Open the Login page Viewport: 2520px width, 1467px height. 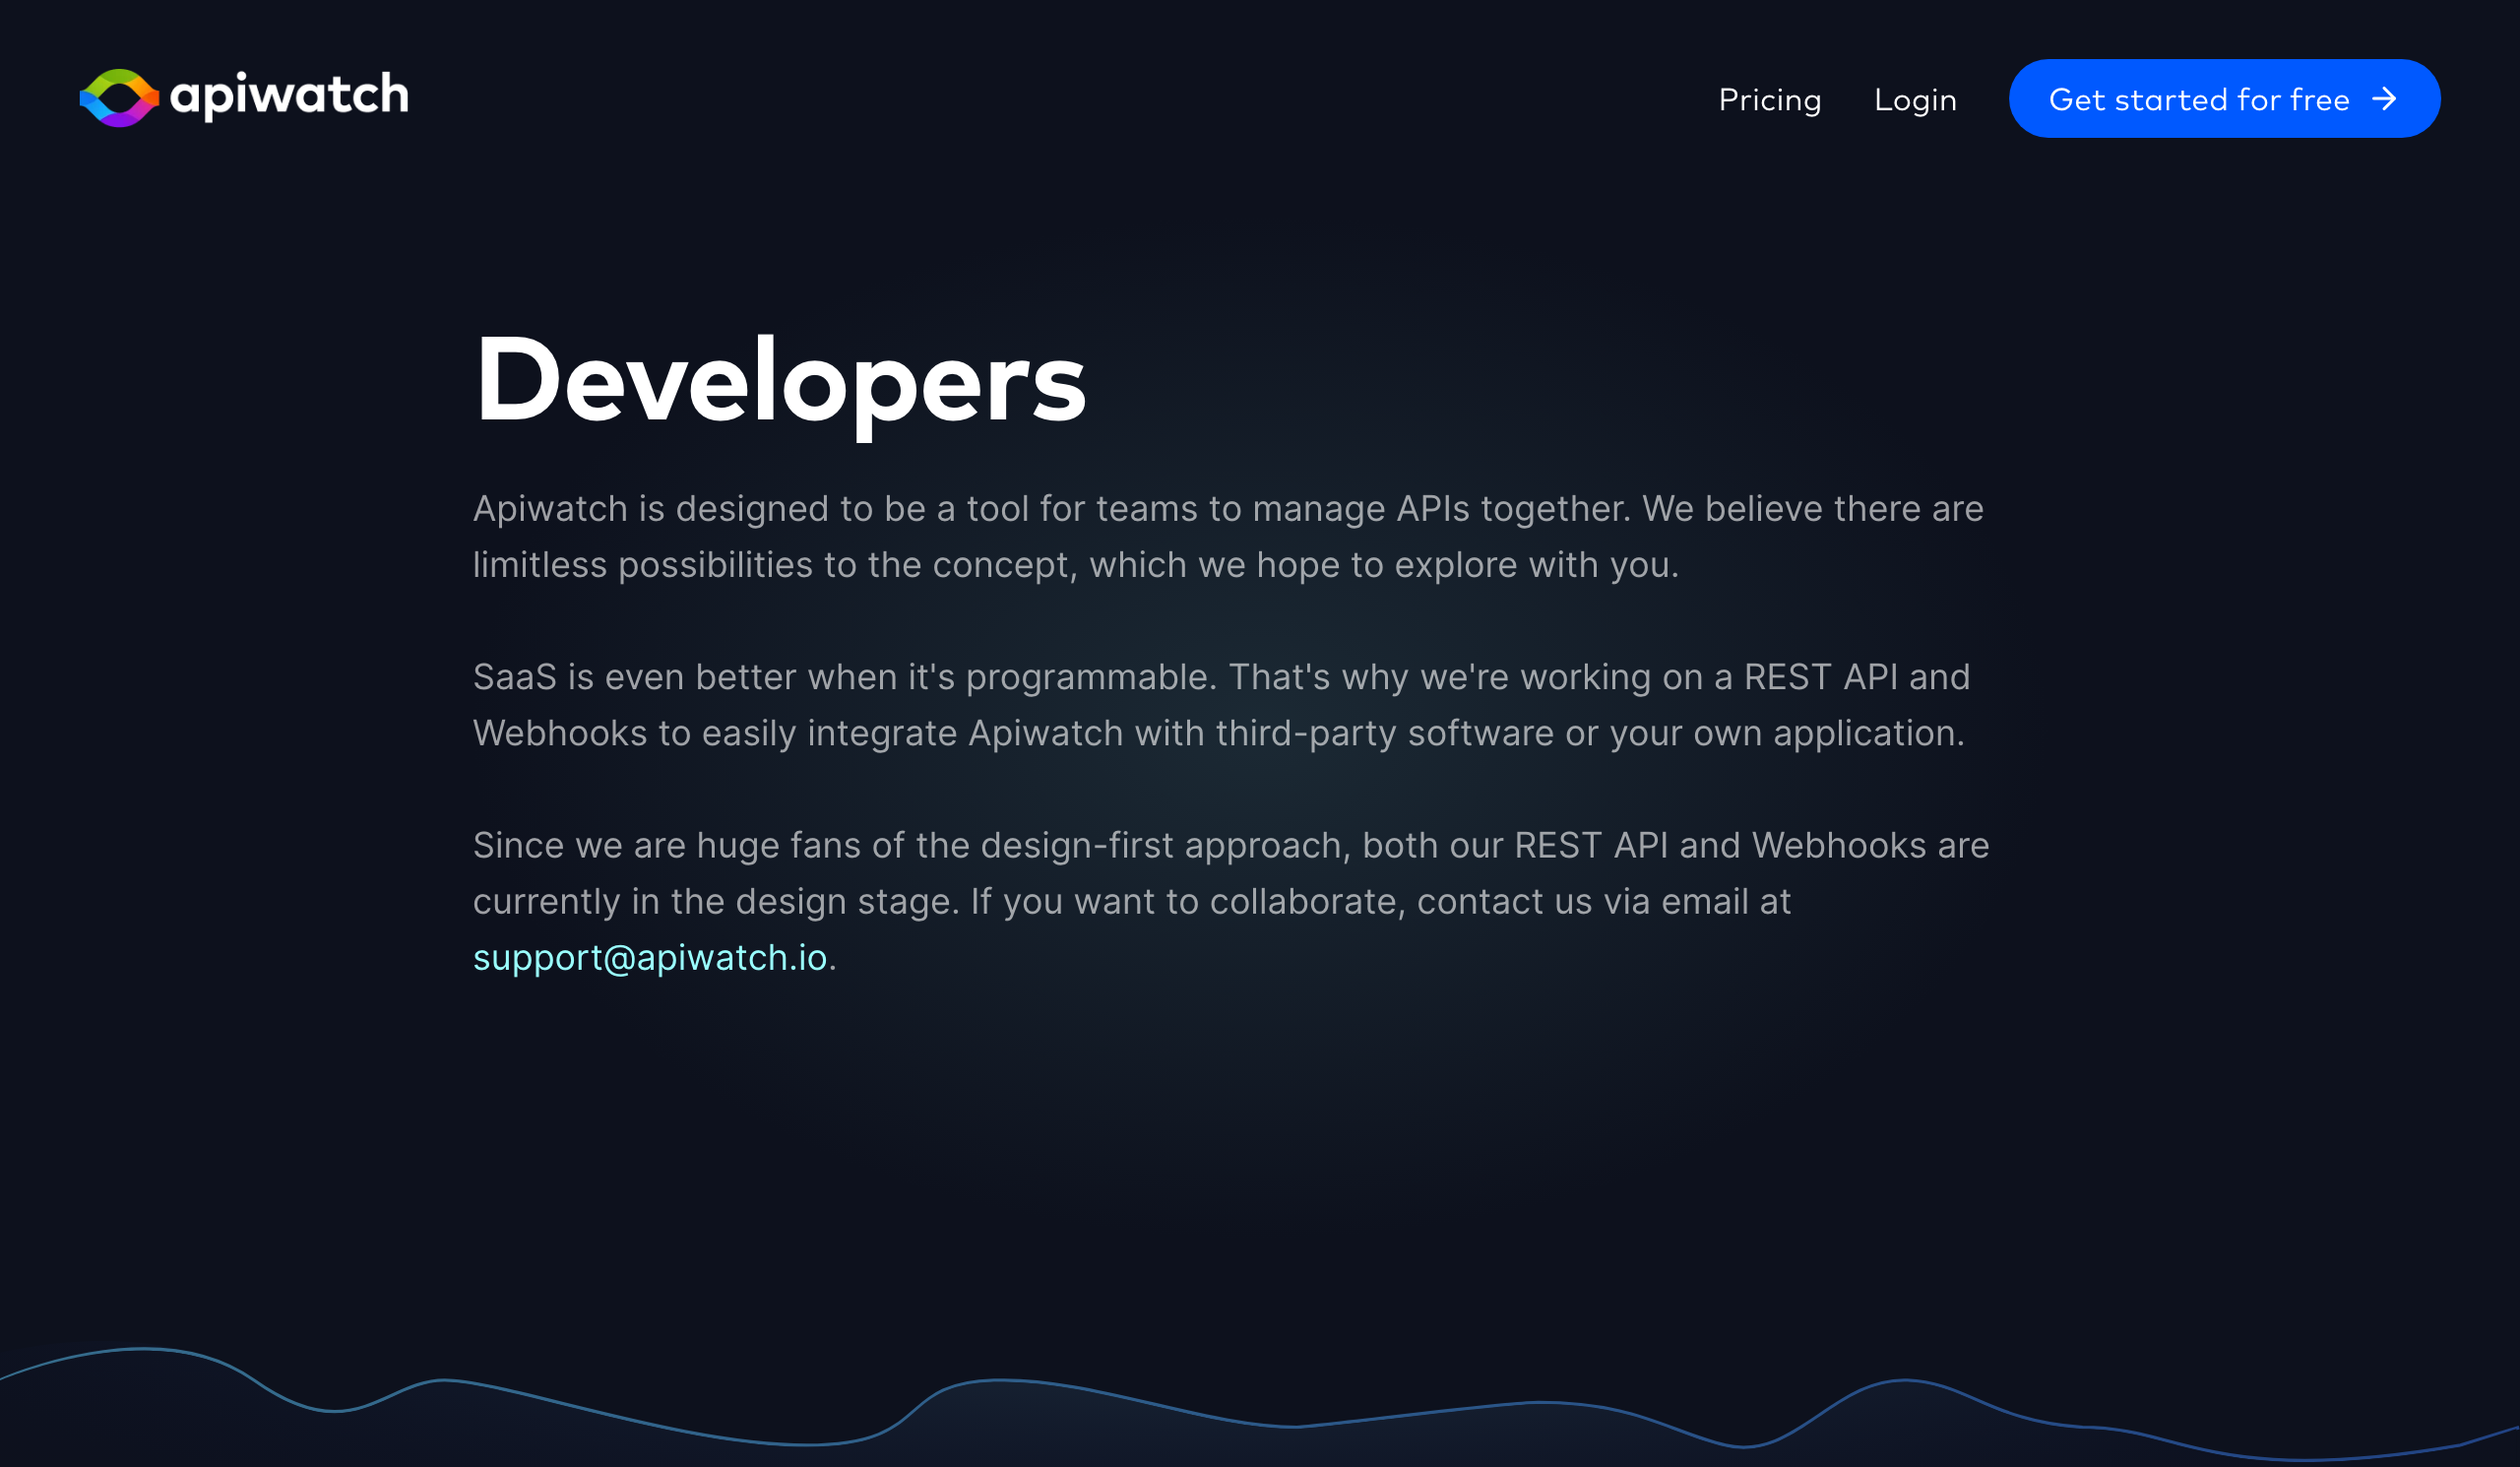[x=1914, y=99]
